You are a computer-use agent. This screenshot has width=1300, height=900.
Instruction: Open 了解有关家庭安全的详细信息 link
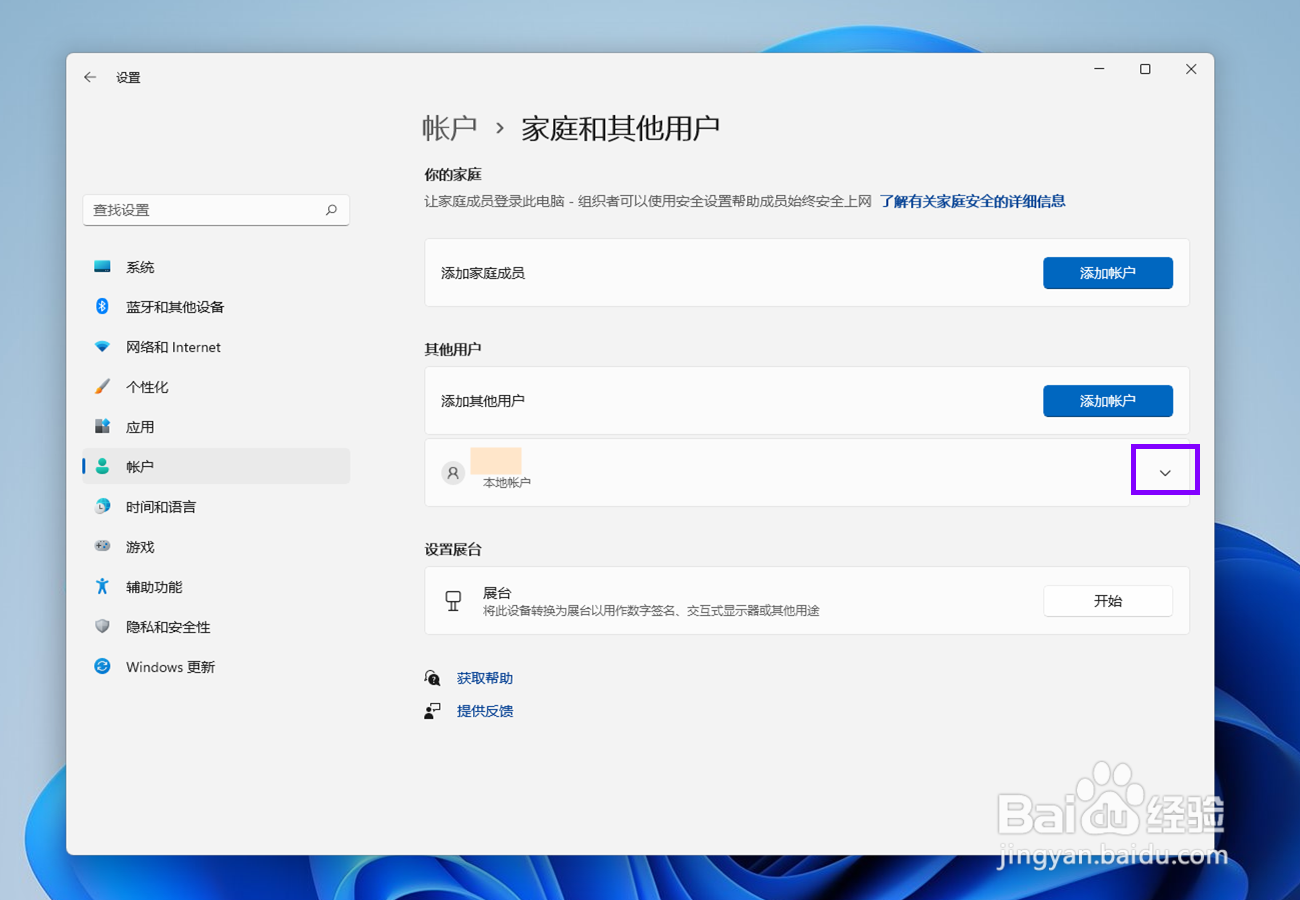(x=972, y=201)
